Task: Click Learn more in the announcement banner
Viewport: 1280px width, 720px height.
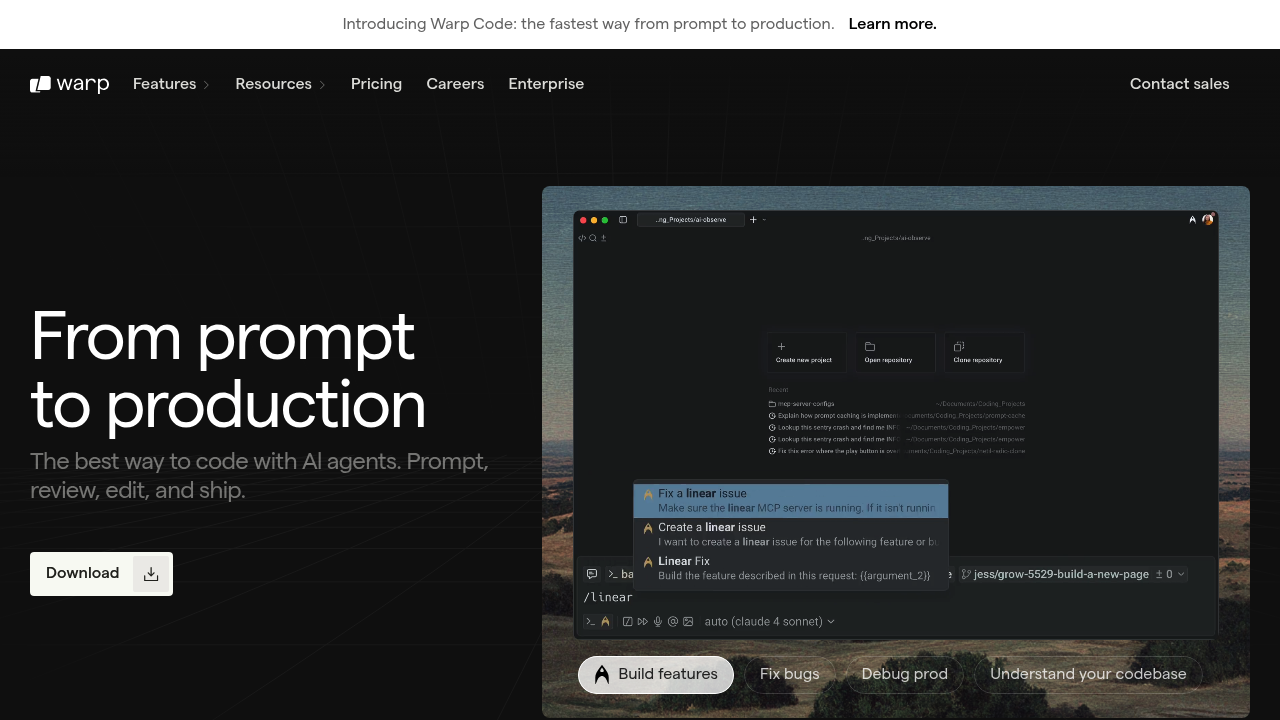Action: pyautogui.click(x=892, y=24)
